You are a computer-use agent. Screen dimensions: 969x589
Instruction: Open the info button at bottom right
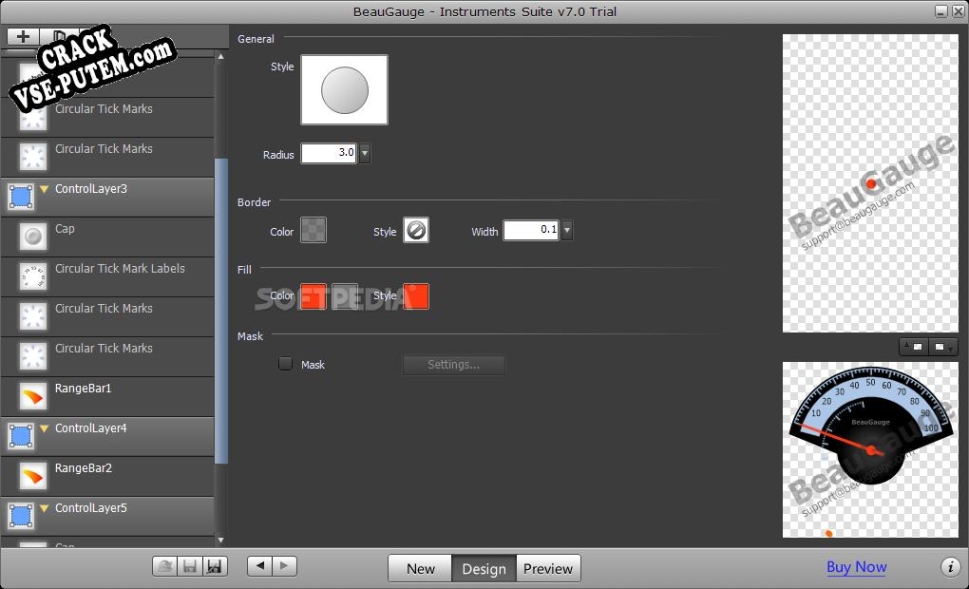point(950,567)
